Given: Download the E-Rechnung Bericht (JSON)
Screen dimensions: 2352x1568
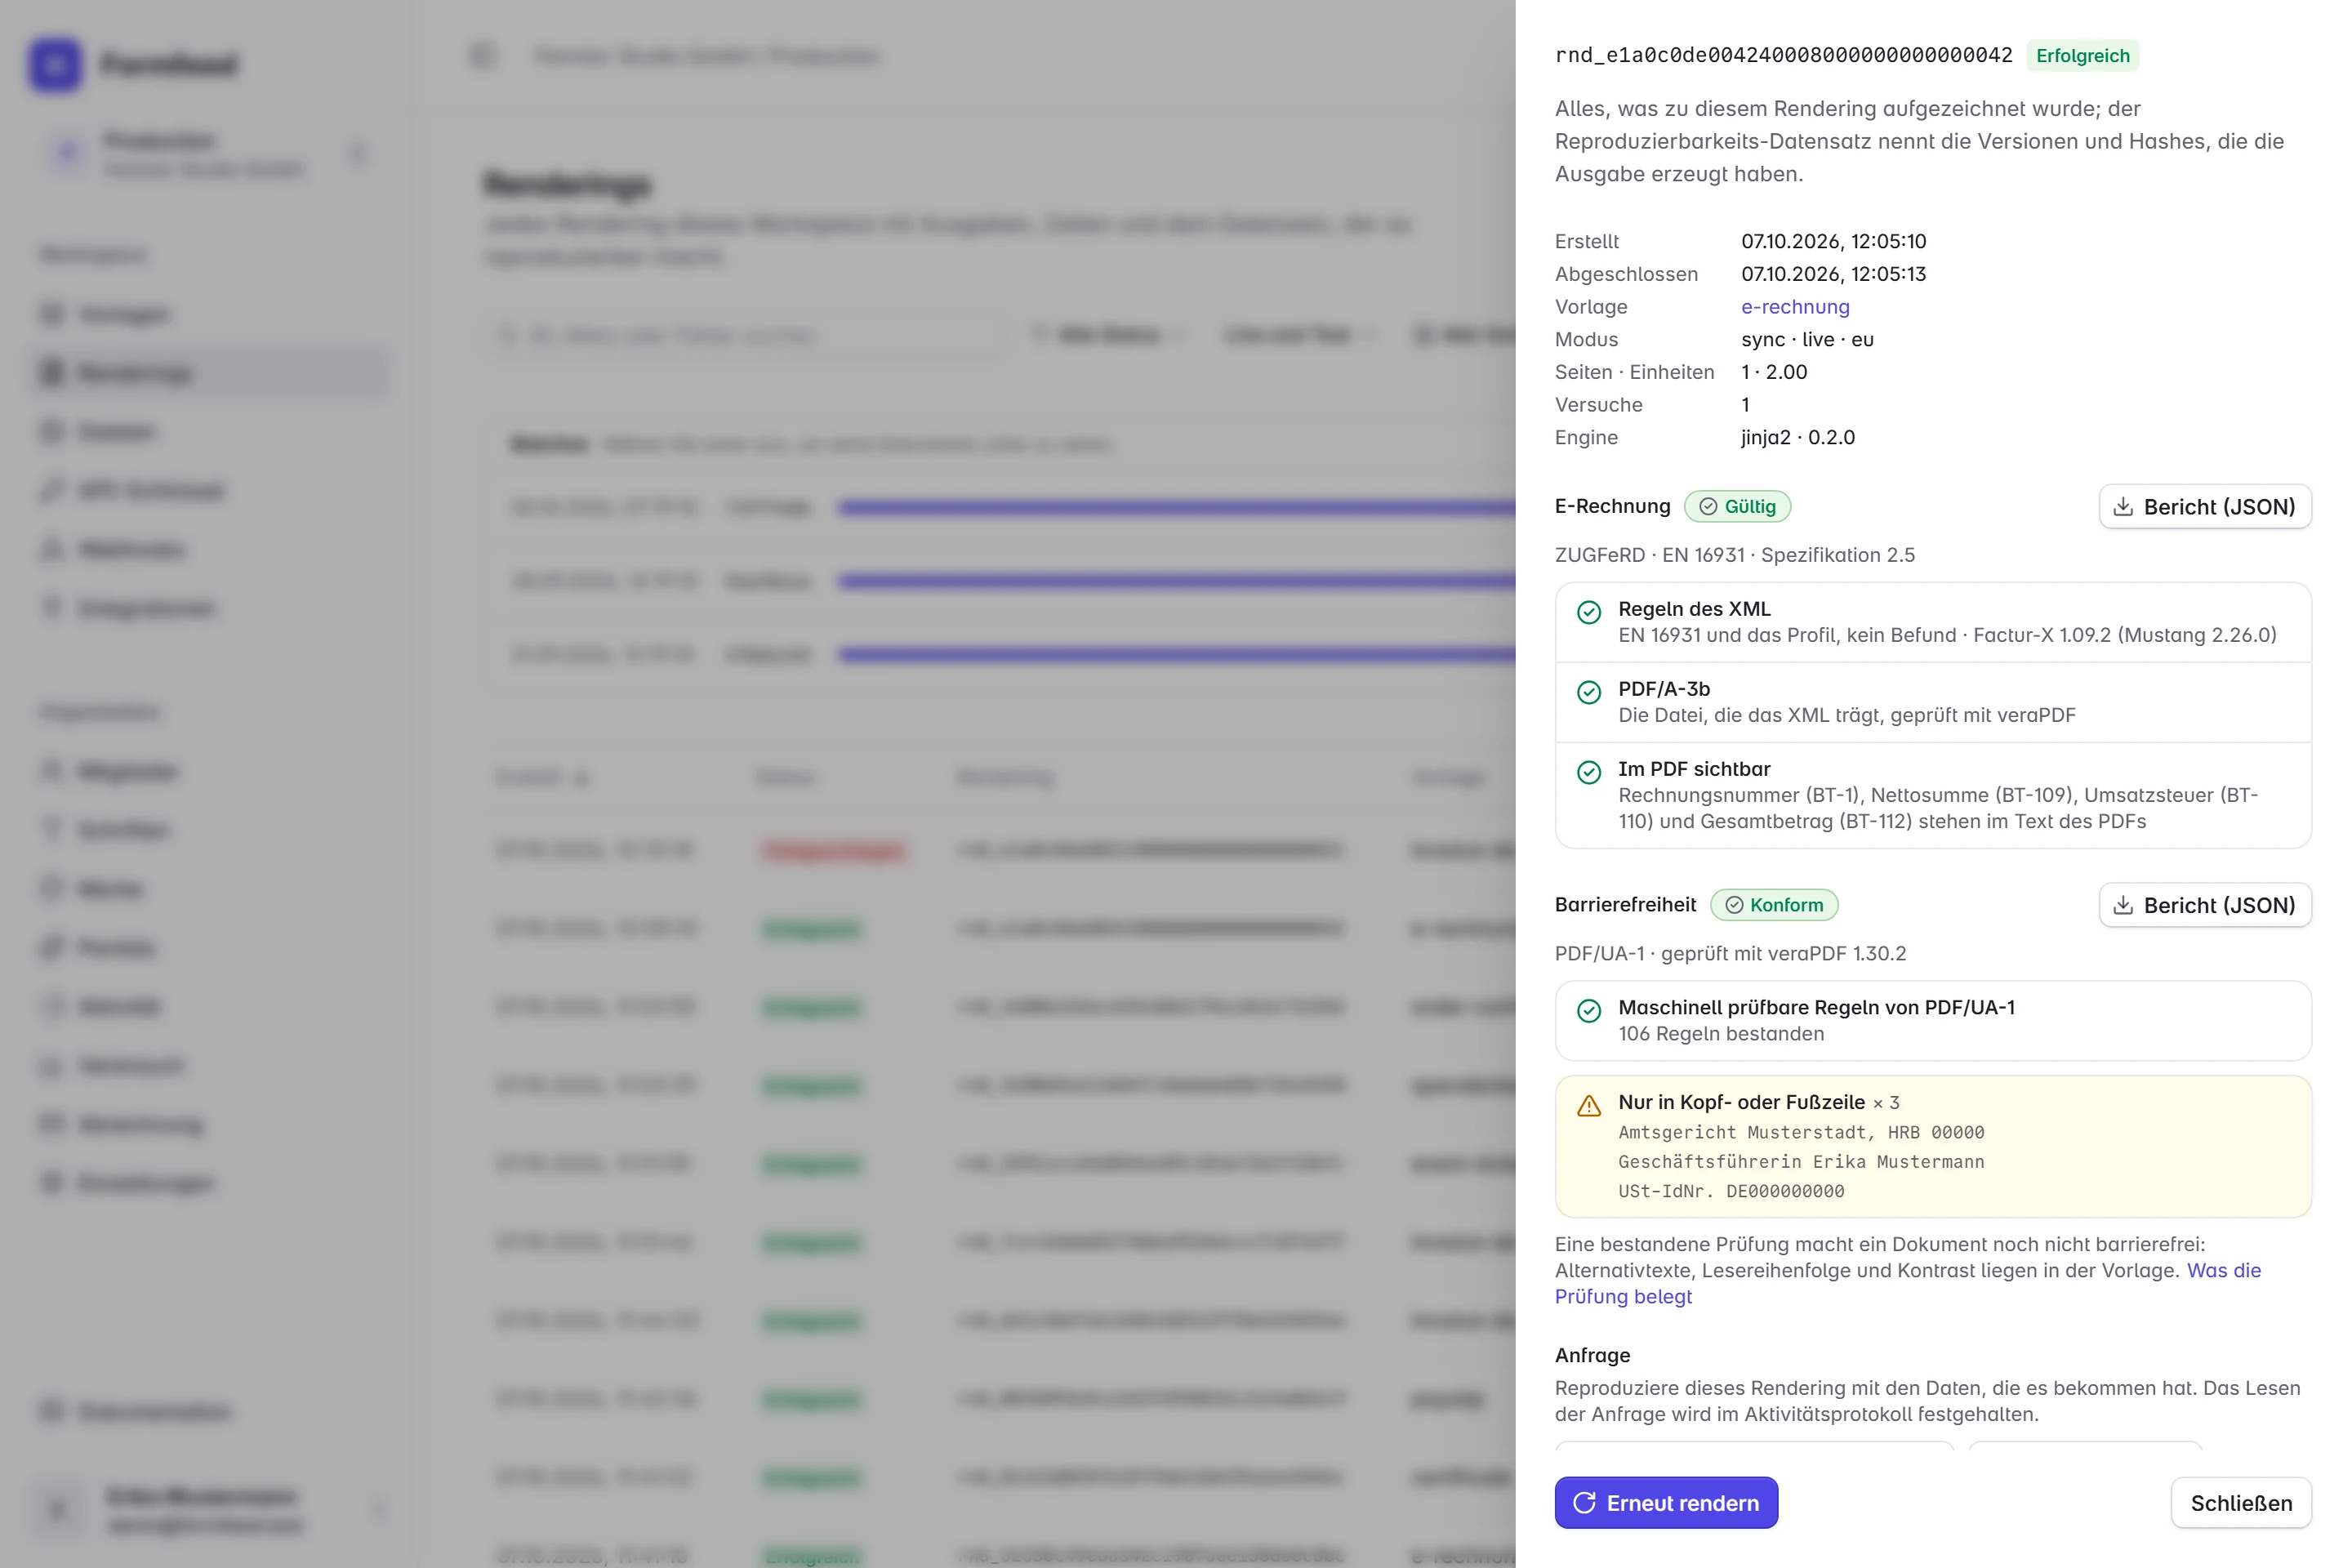Looking at the screenshot, I should tap(2205, 506).
